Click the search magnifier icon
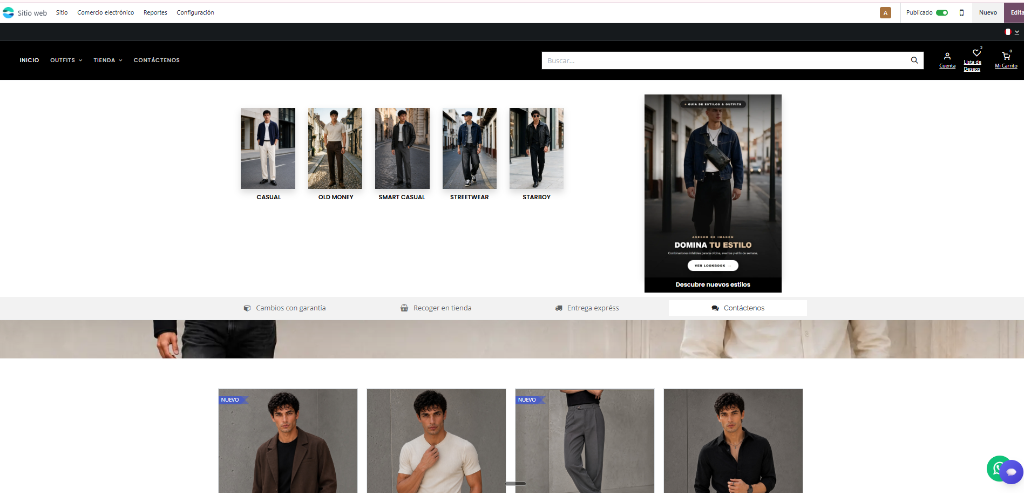Screen dimensions: 1024x493 coord(914,60)
